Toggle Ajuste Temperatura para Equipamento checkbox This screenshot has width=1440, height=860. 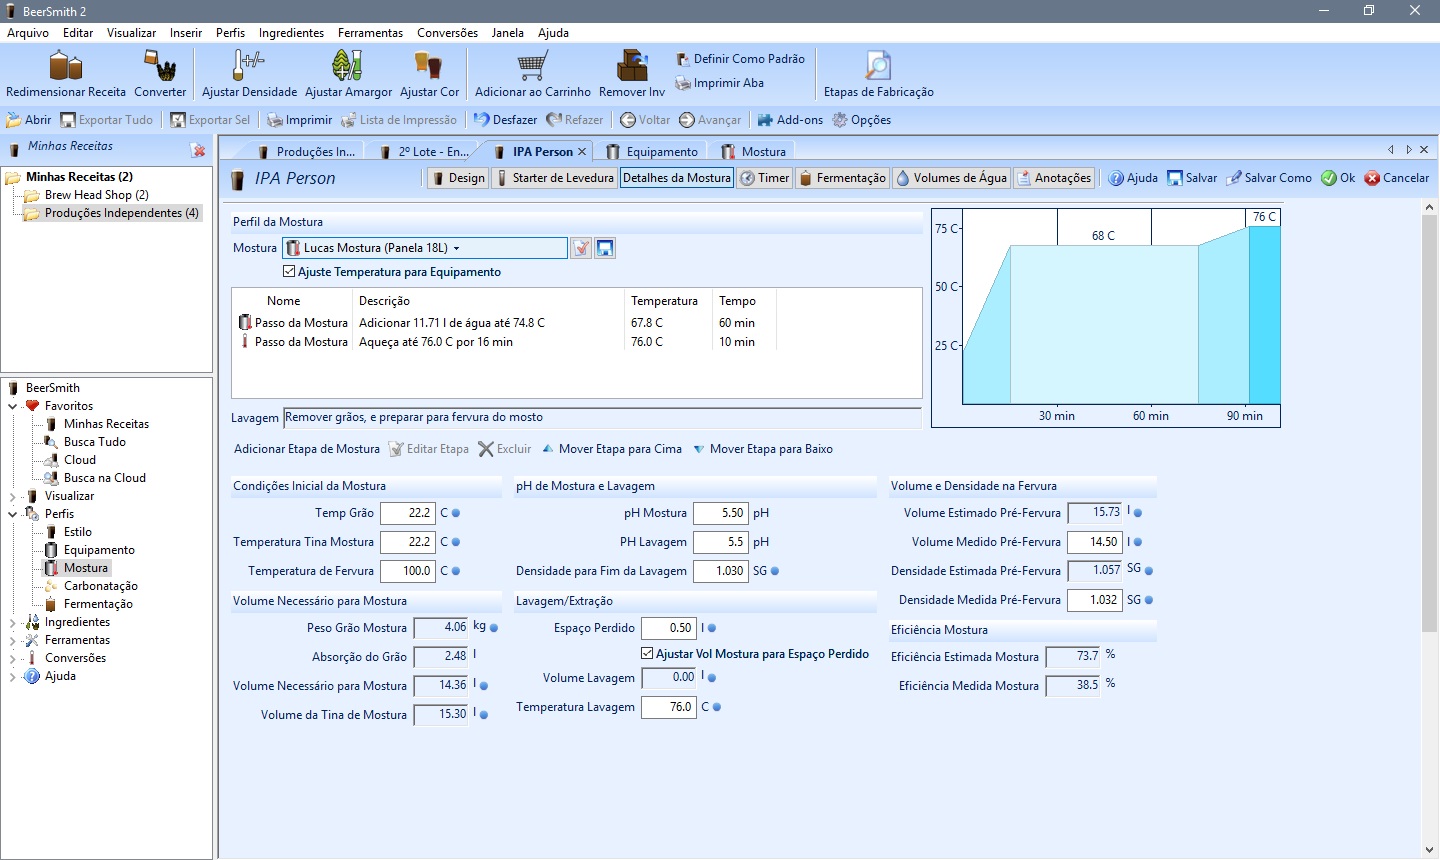tap(289, 272)
